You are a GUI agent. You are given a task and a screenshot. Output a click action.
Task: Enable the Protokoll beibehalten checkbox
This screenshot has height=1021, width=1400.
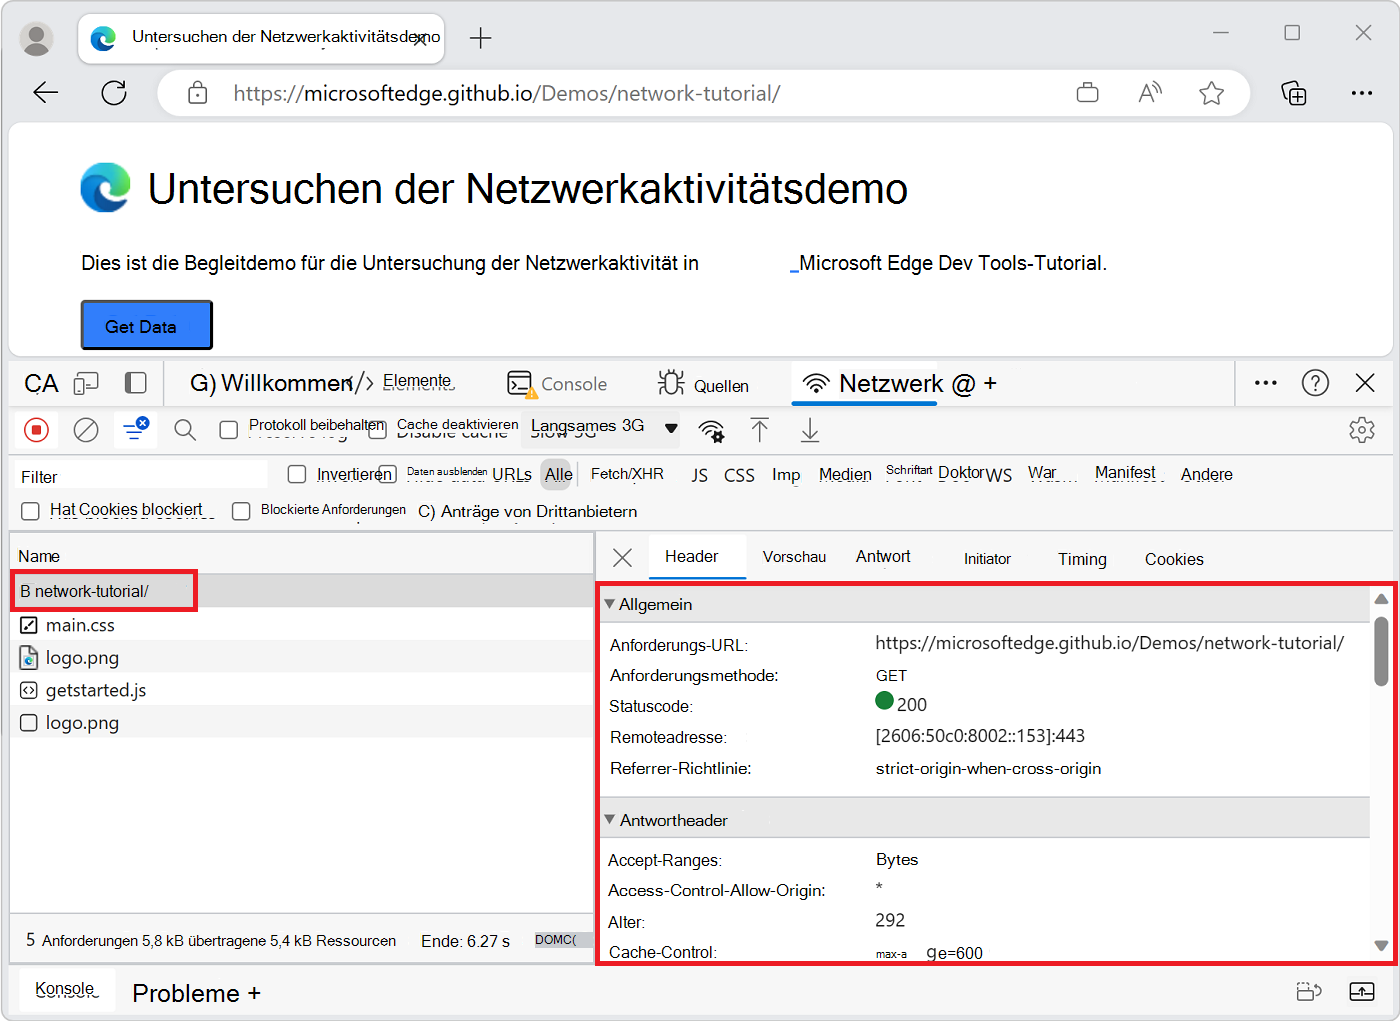tap(229, 430)
